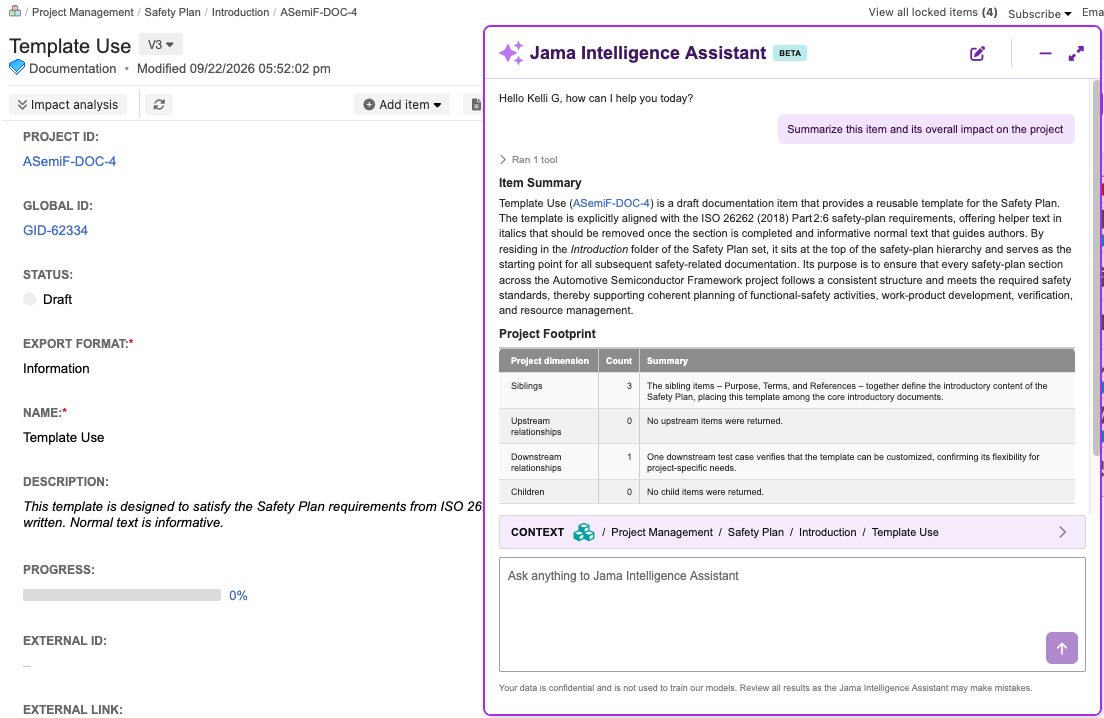Click the Ask anything message input field

click(792, 614)
